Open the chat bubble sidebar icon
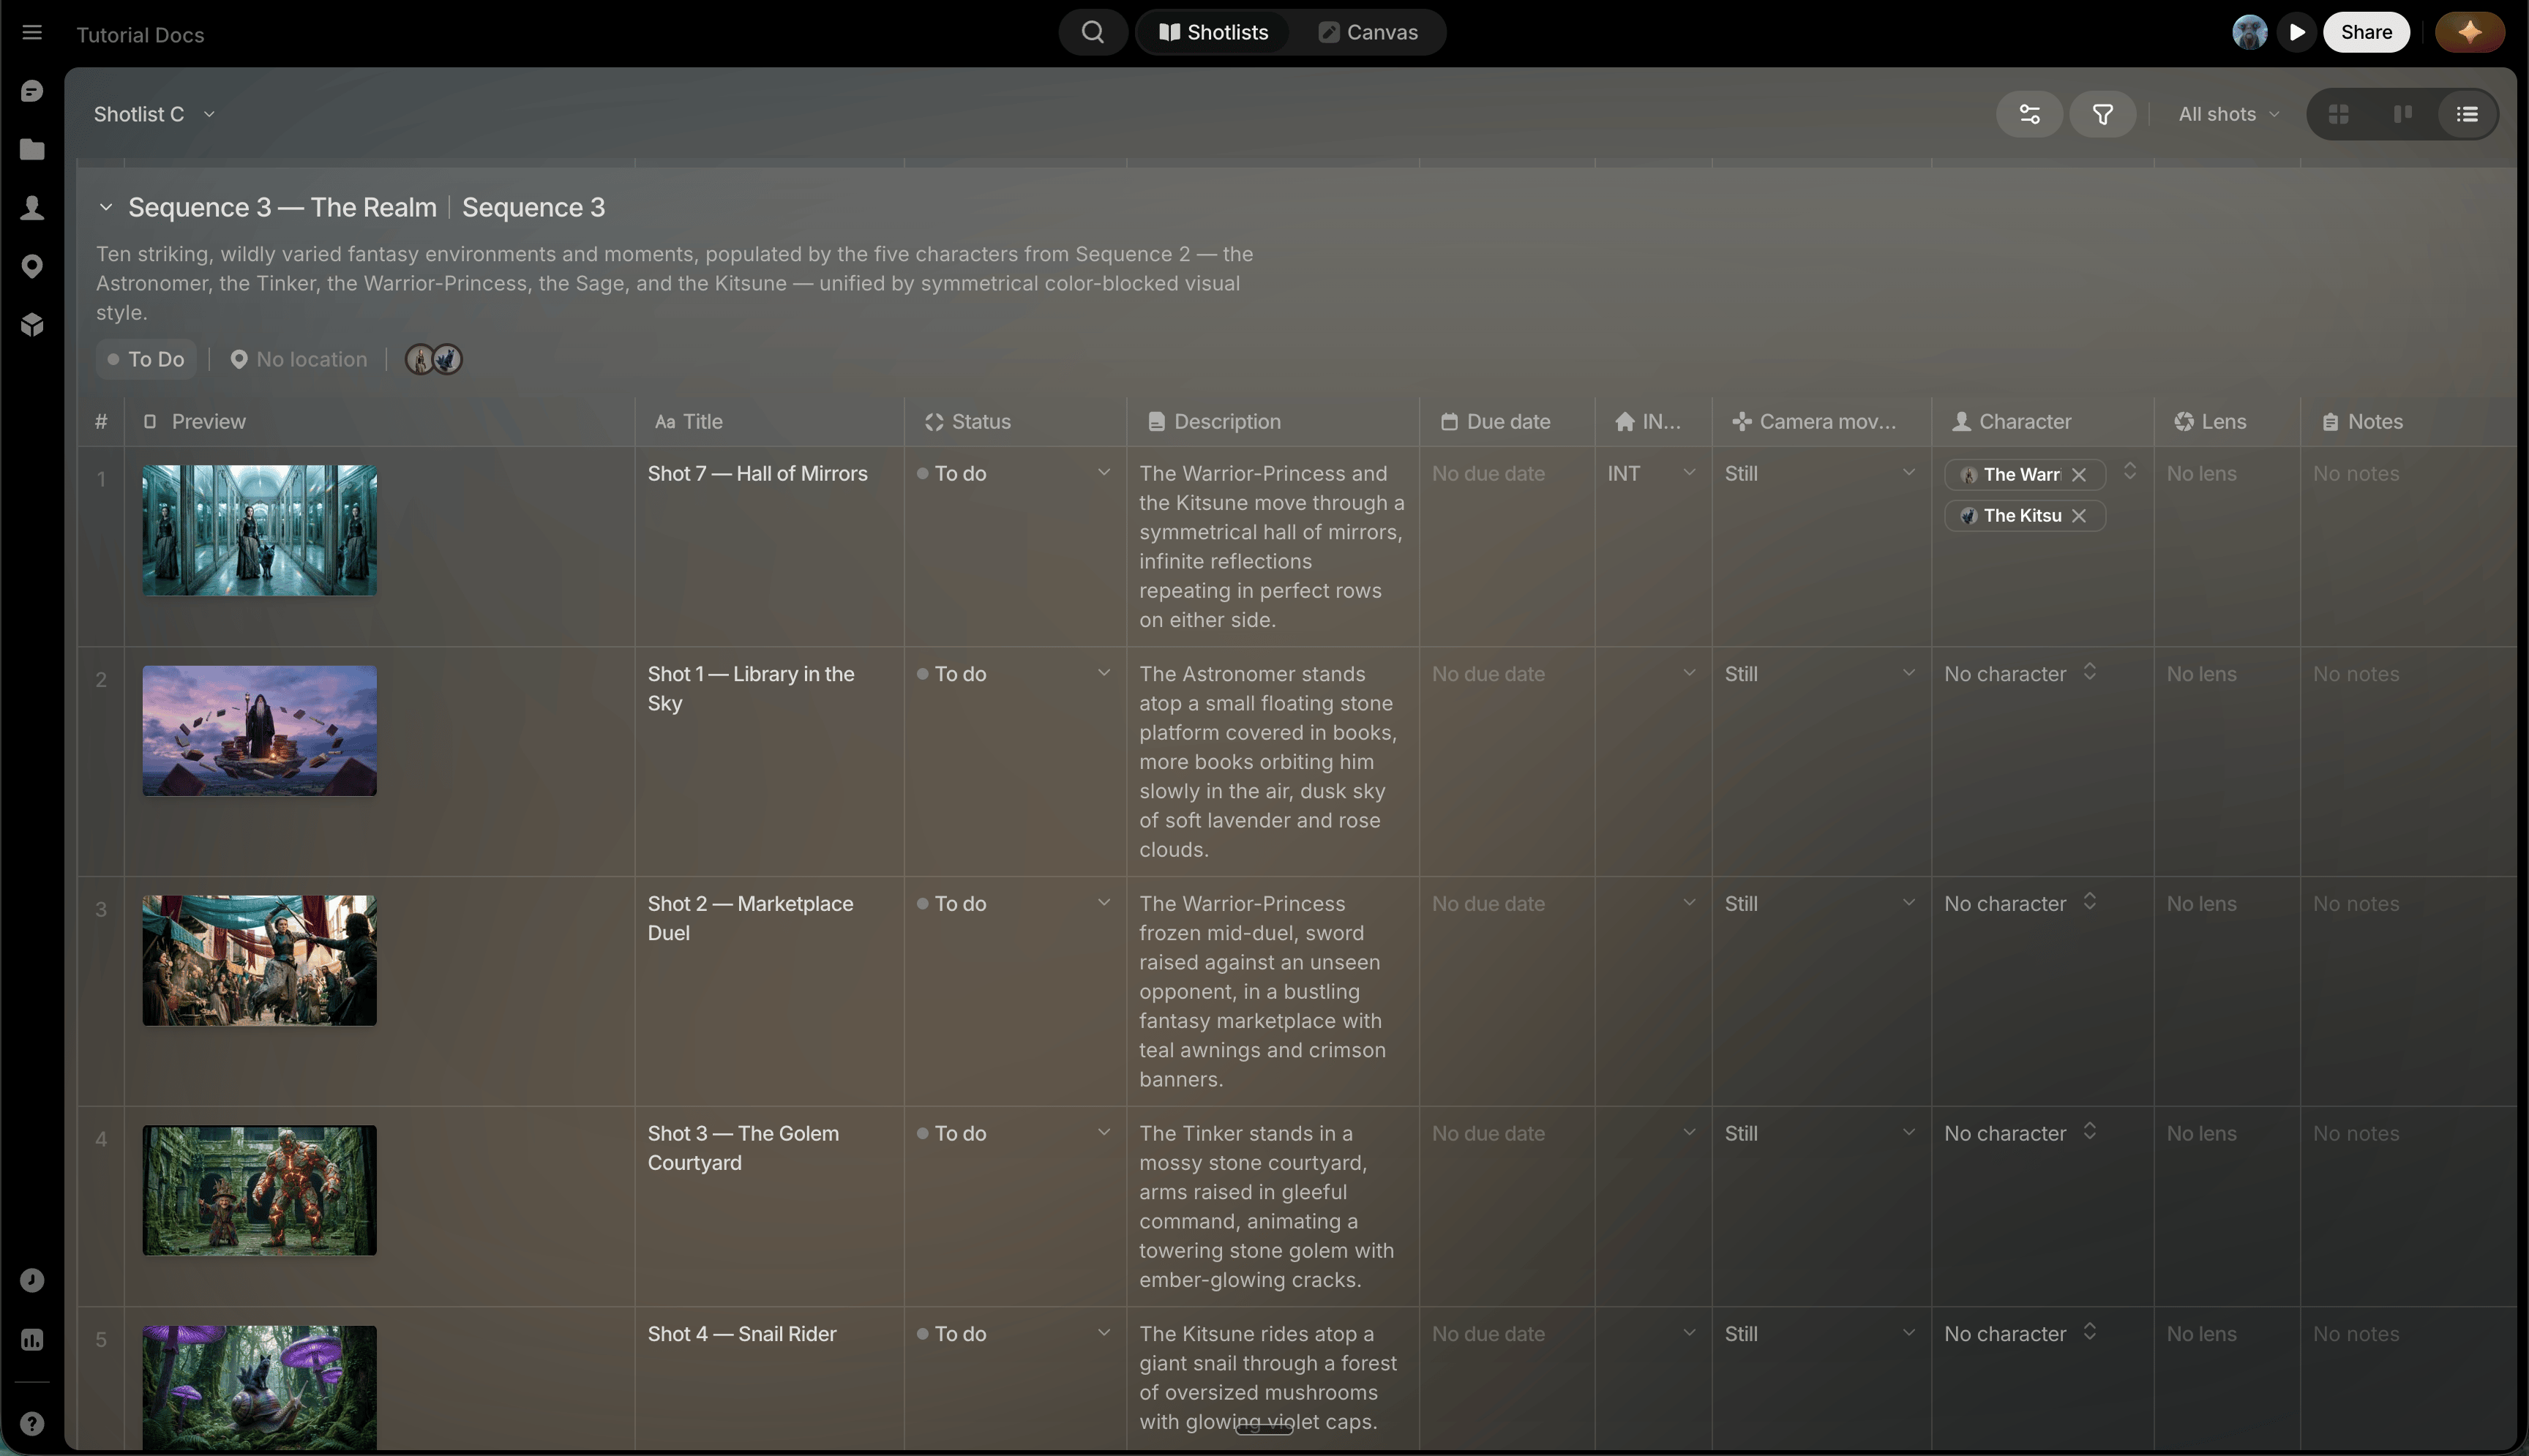 (x=32, y=91)
